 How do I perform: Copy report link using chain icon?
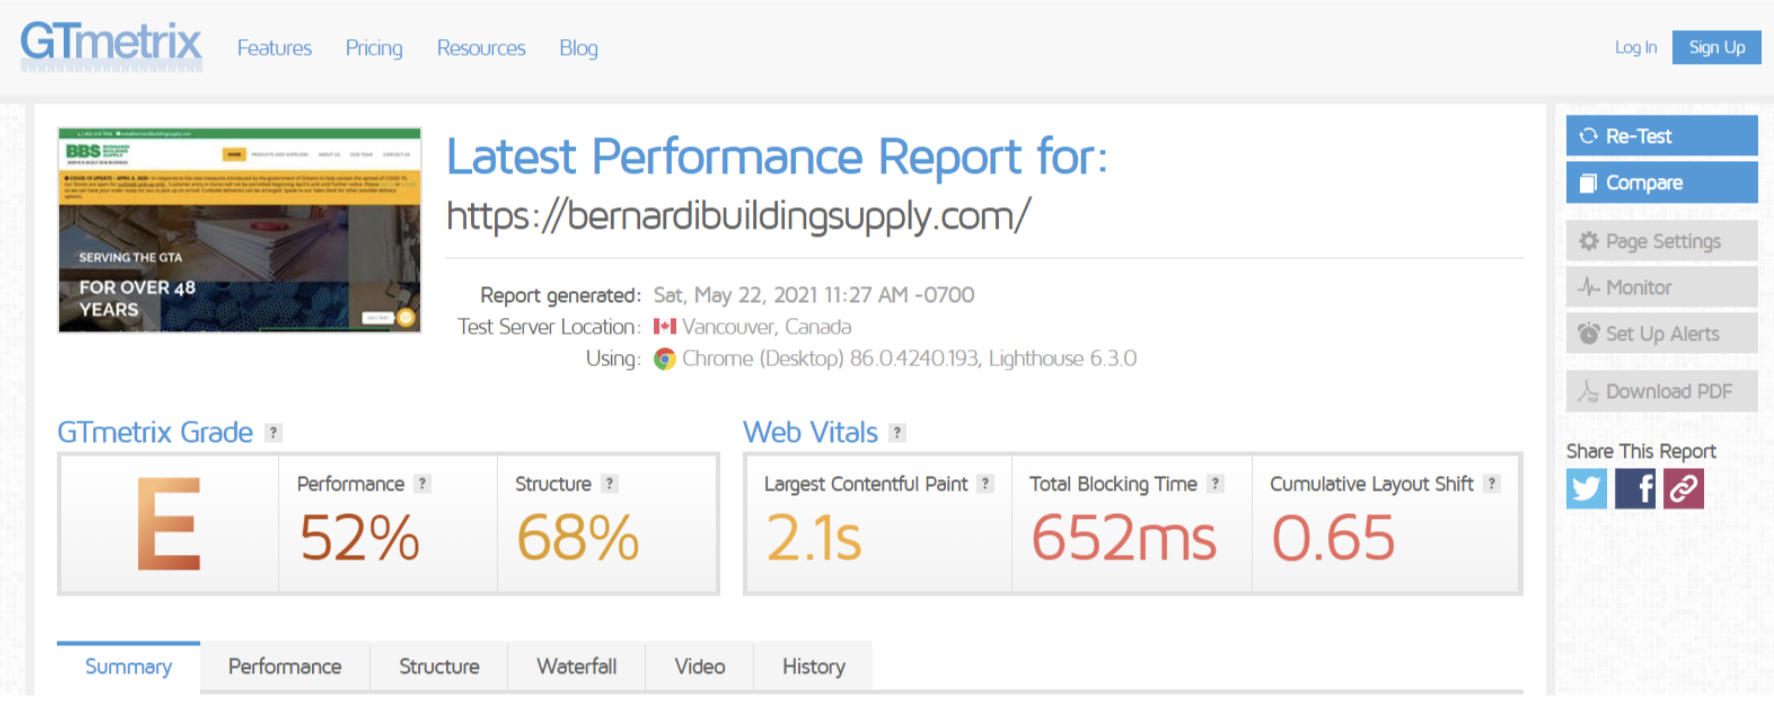[x=1684, y=489]
